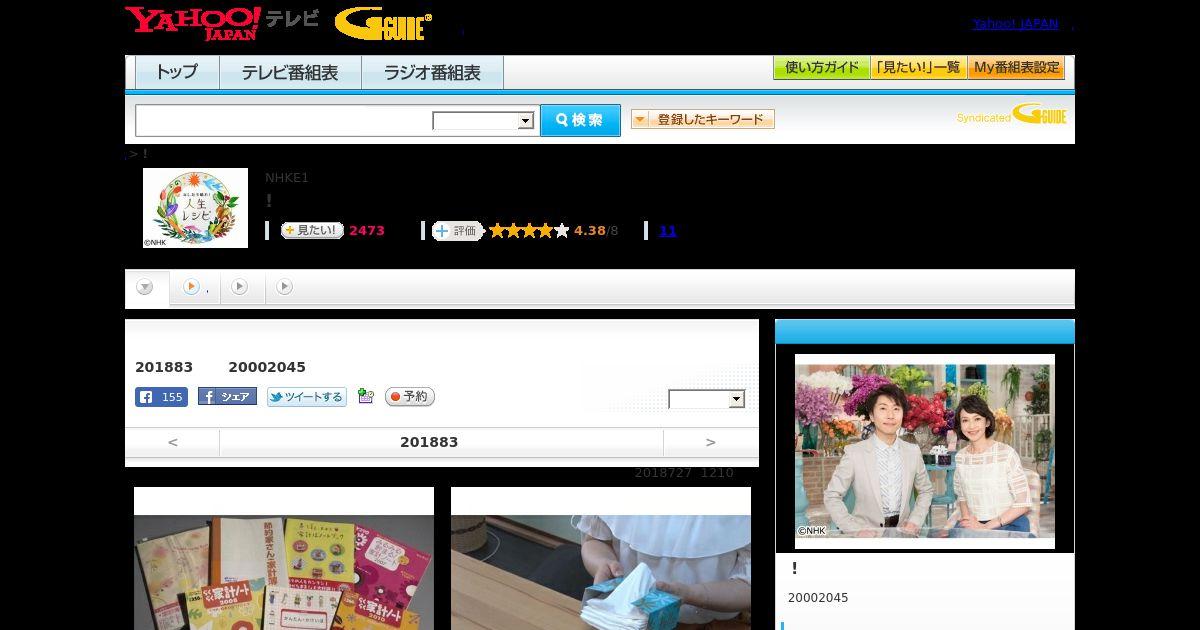Click the Syndicated G-Guide logo
This screenshot has width=1200, height=630.
click(x=1011, y=115)
